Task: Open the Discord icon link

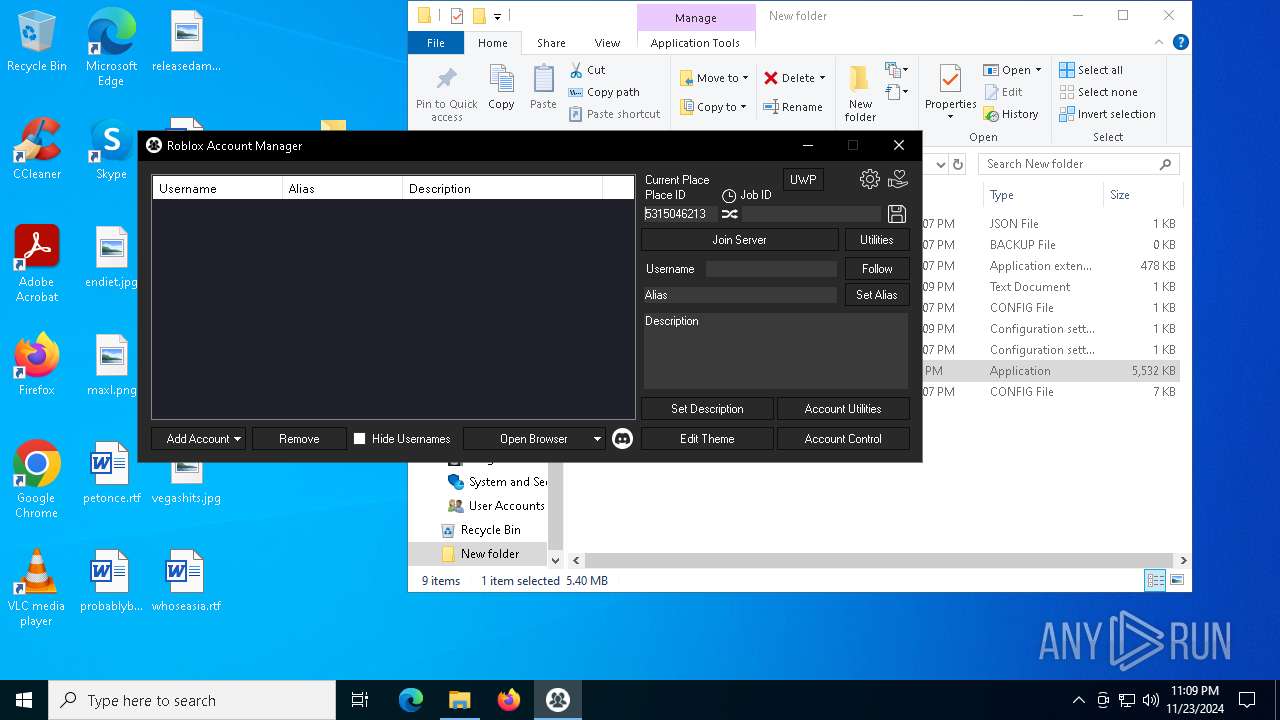Action: [x=623, y=438]
